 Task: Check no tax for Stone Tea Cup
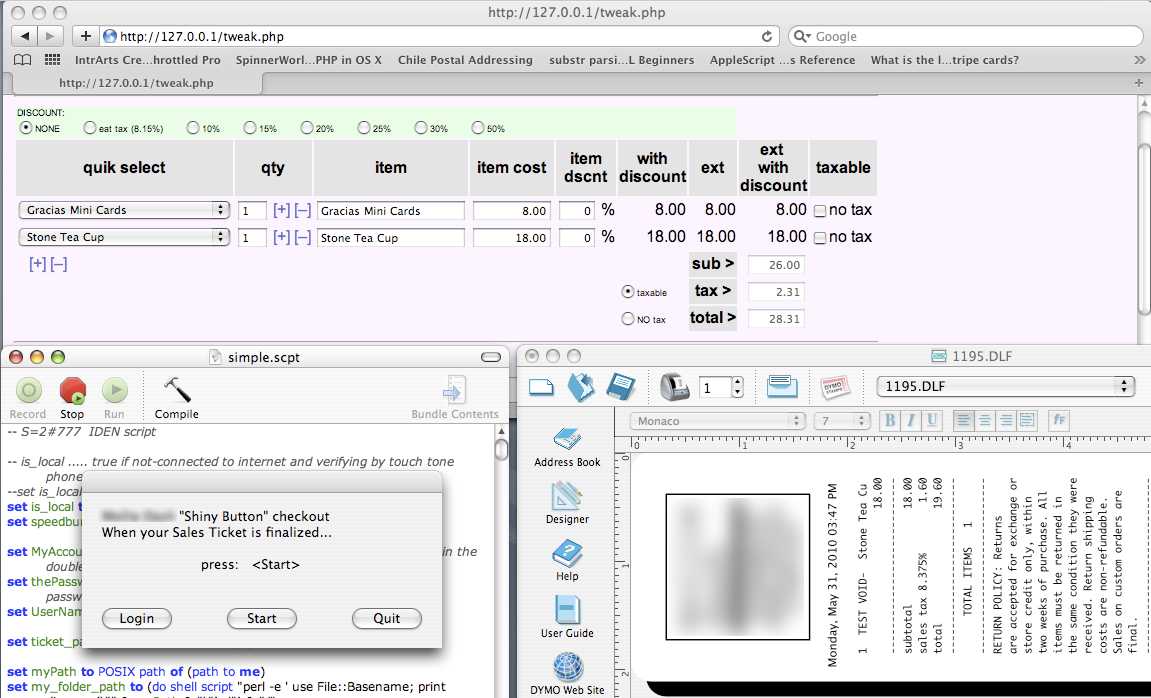[820, 238]
